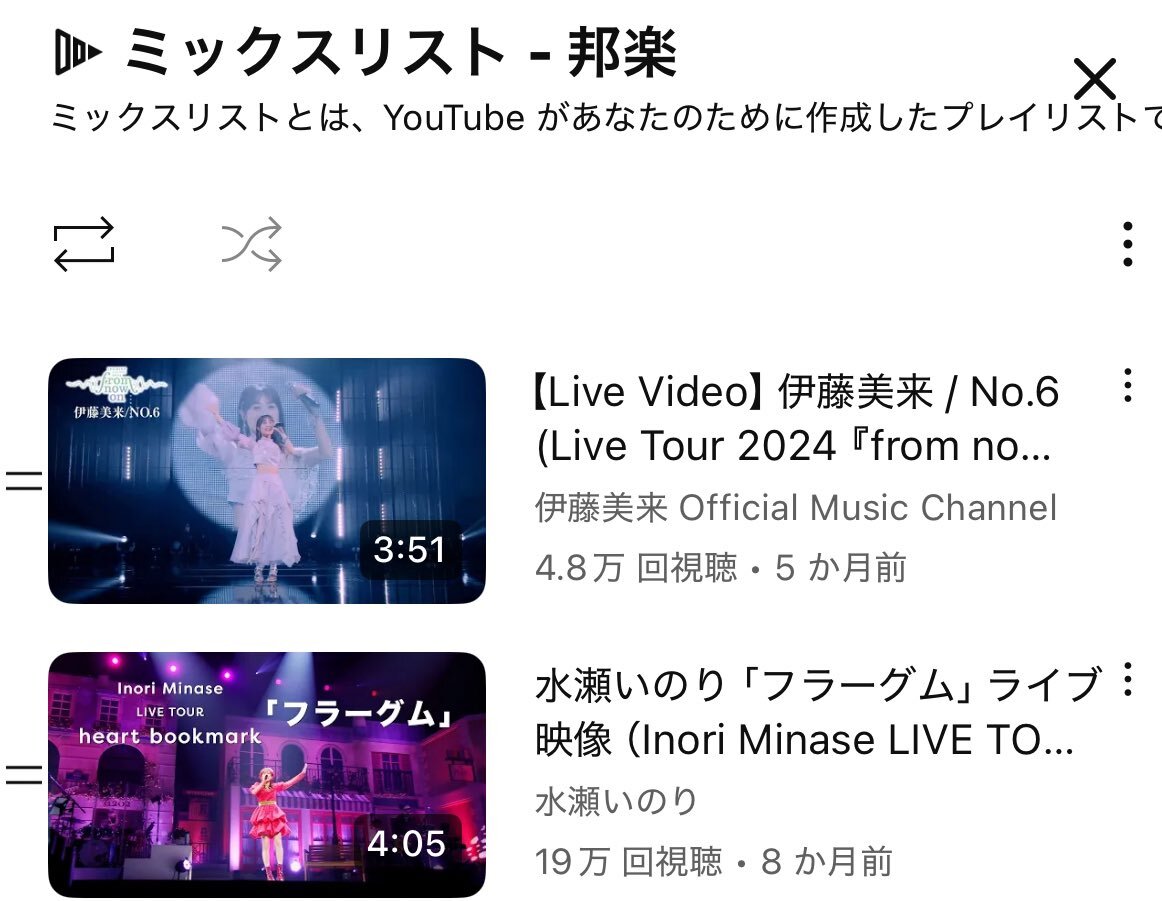This screenshot has width=1162, height=901.
Task: Click the reorder handle beside the フラーグム video
Action: click(x=24, y=775)
